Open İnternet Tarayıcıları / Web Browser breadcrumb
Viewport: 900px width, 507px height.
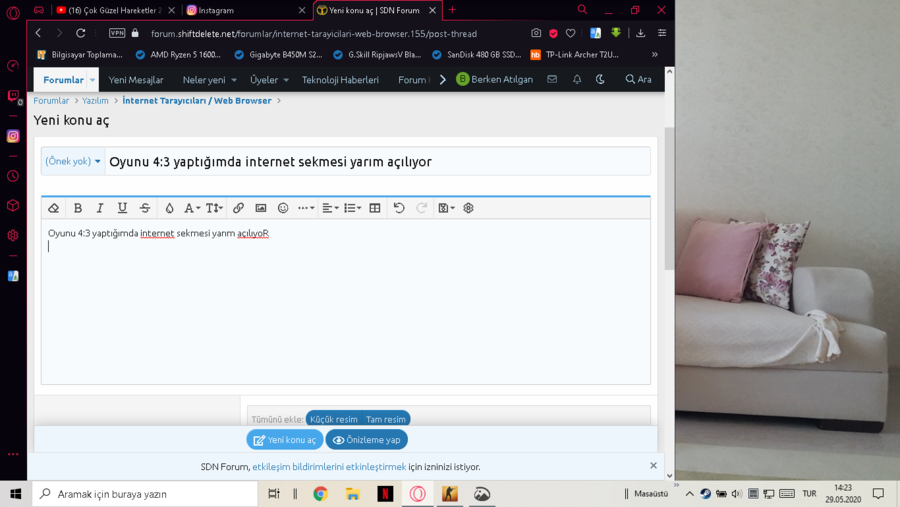[197, 100]
